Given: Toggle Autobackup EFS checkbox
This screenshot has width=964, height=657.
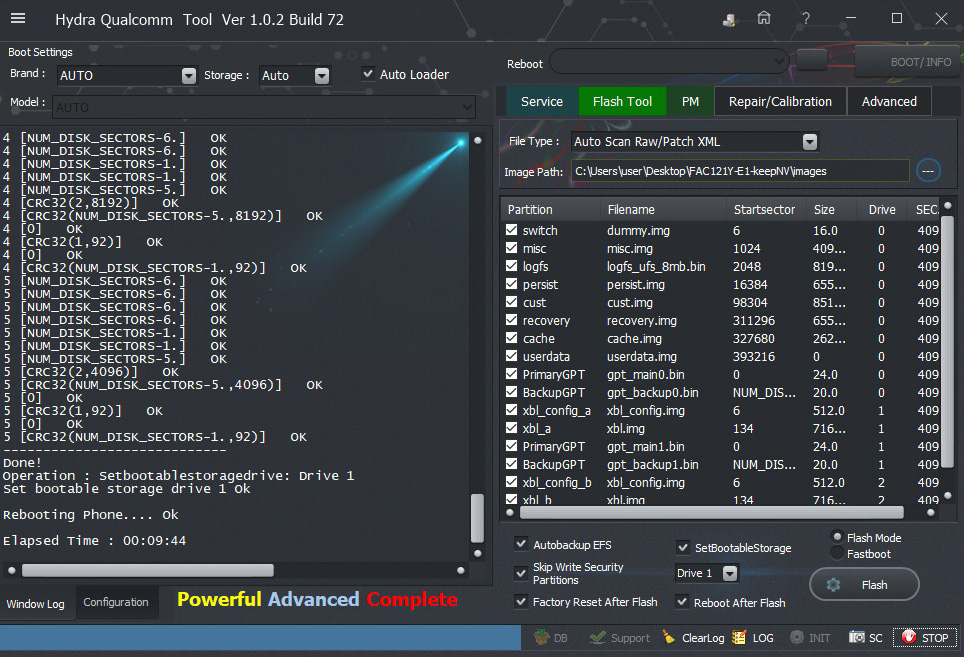Looking at the screenshot, I should click(x=521, y=544).
